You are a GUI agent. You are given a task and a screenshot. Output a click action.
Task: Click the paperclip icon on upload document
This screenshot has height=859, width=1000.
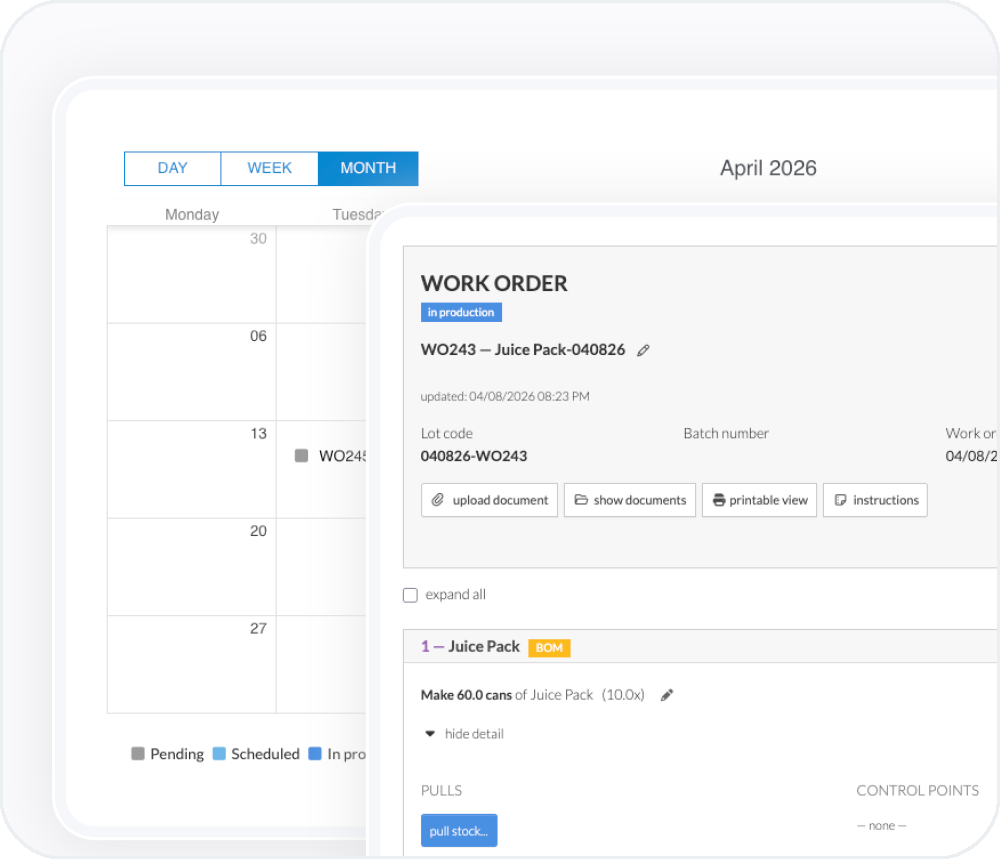(x=438, y=500)
